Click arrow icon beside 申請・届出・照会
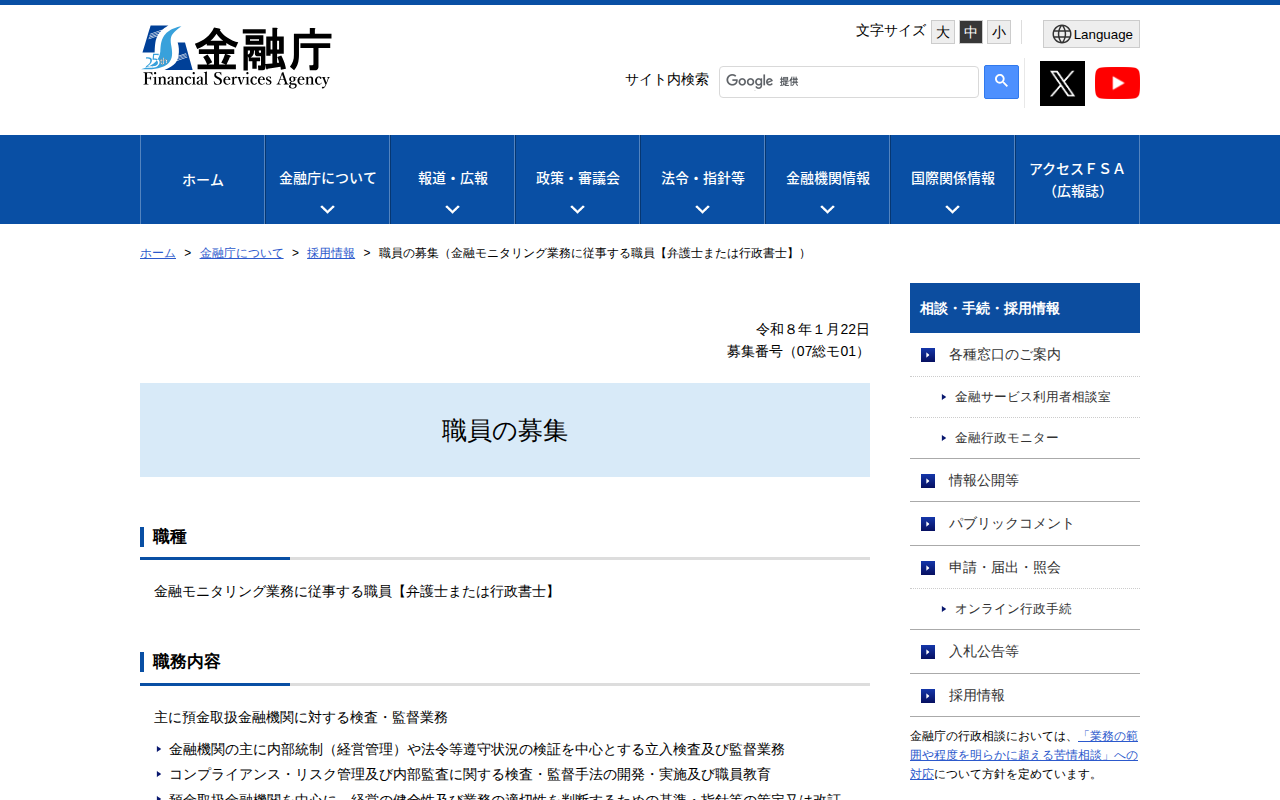This screenshot has width=1280, height=800. (928, 568)
